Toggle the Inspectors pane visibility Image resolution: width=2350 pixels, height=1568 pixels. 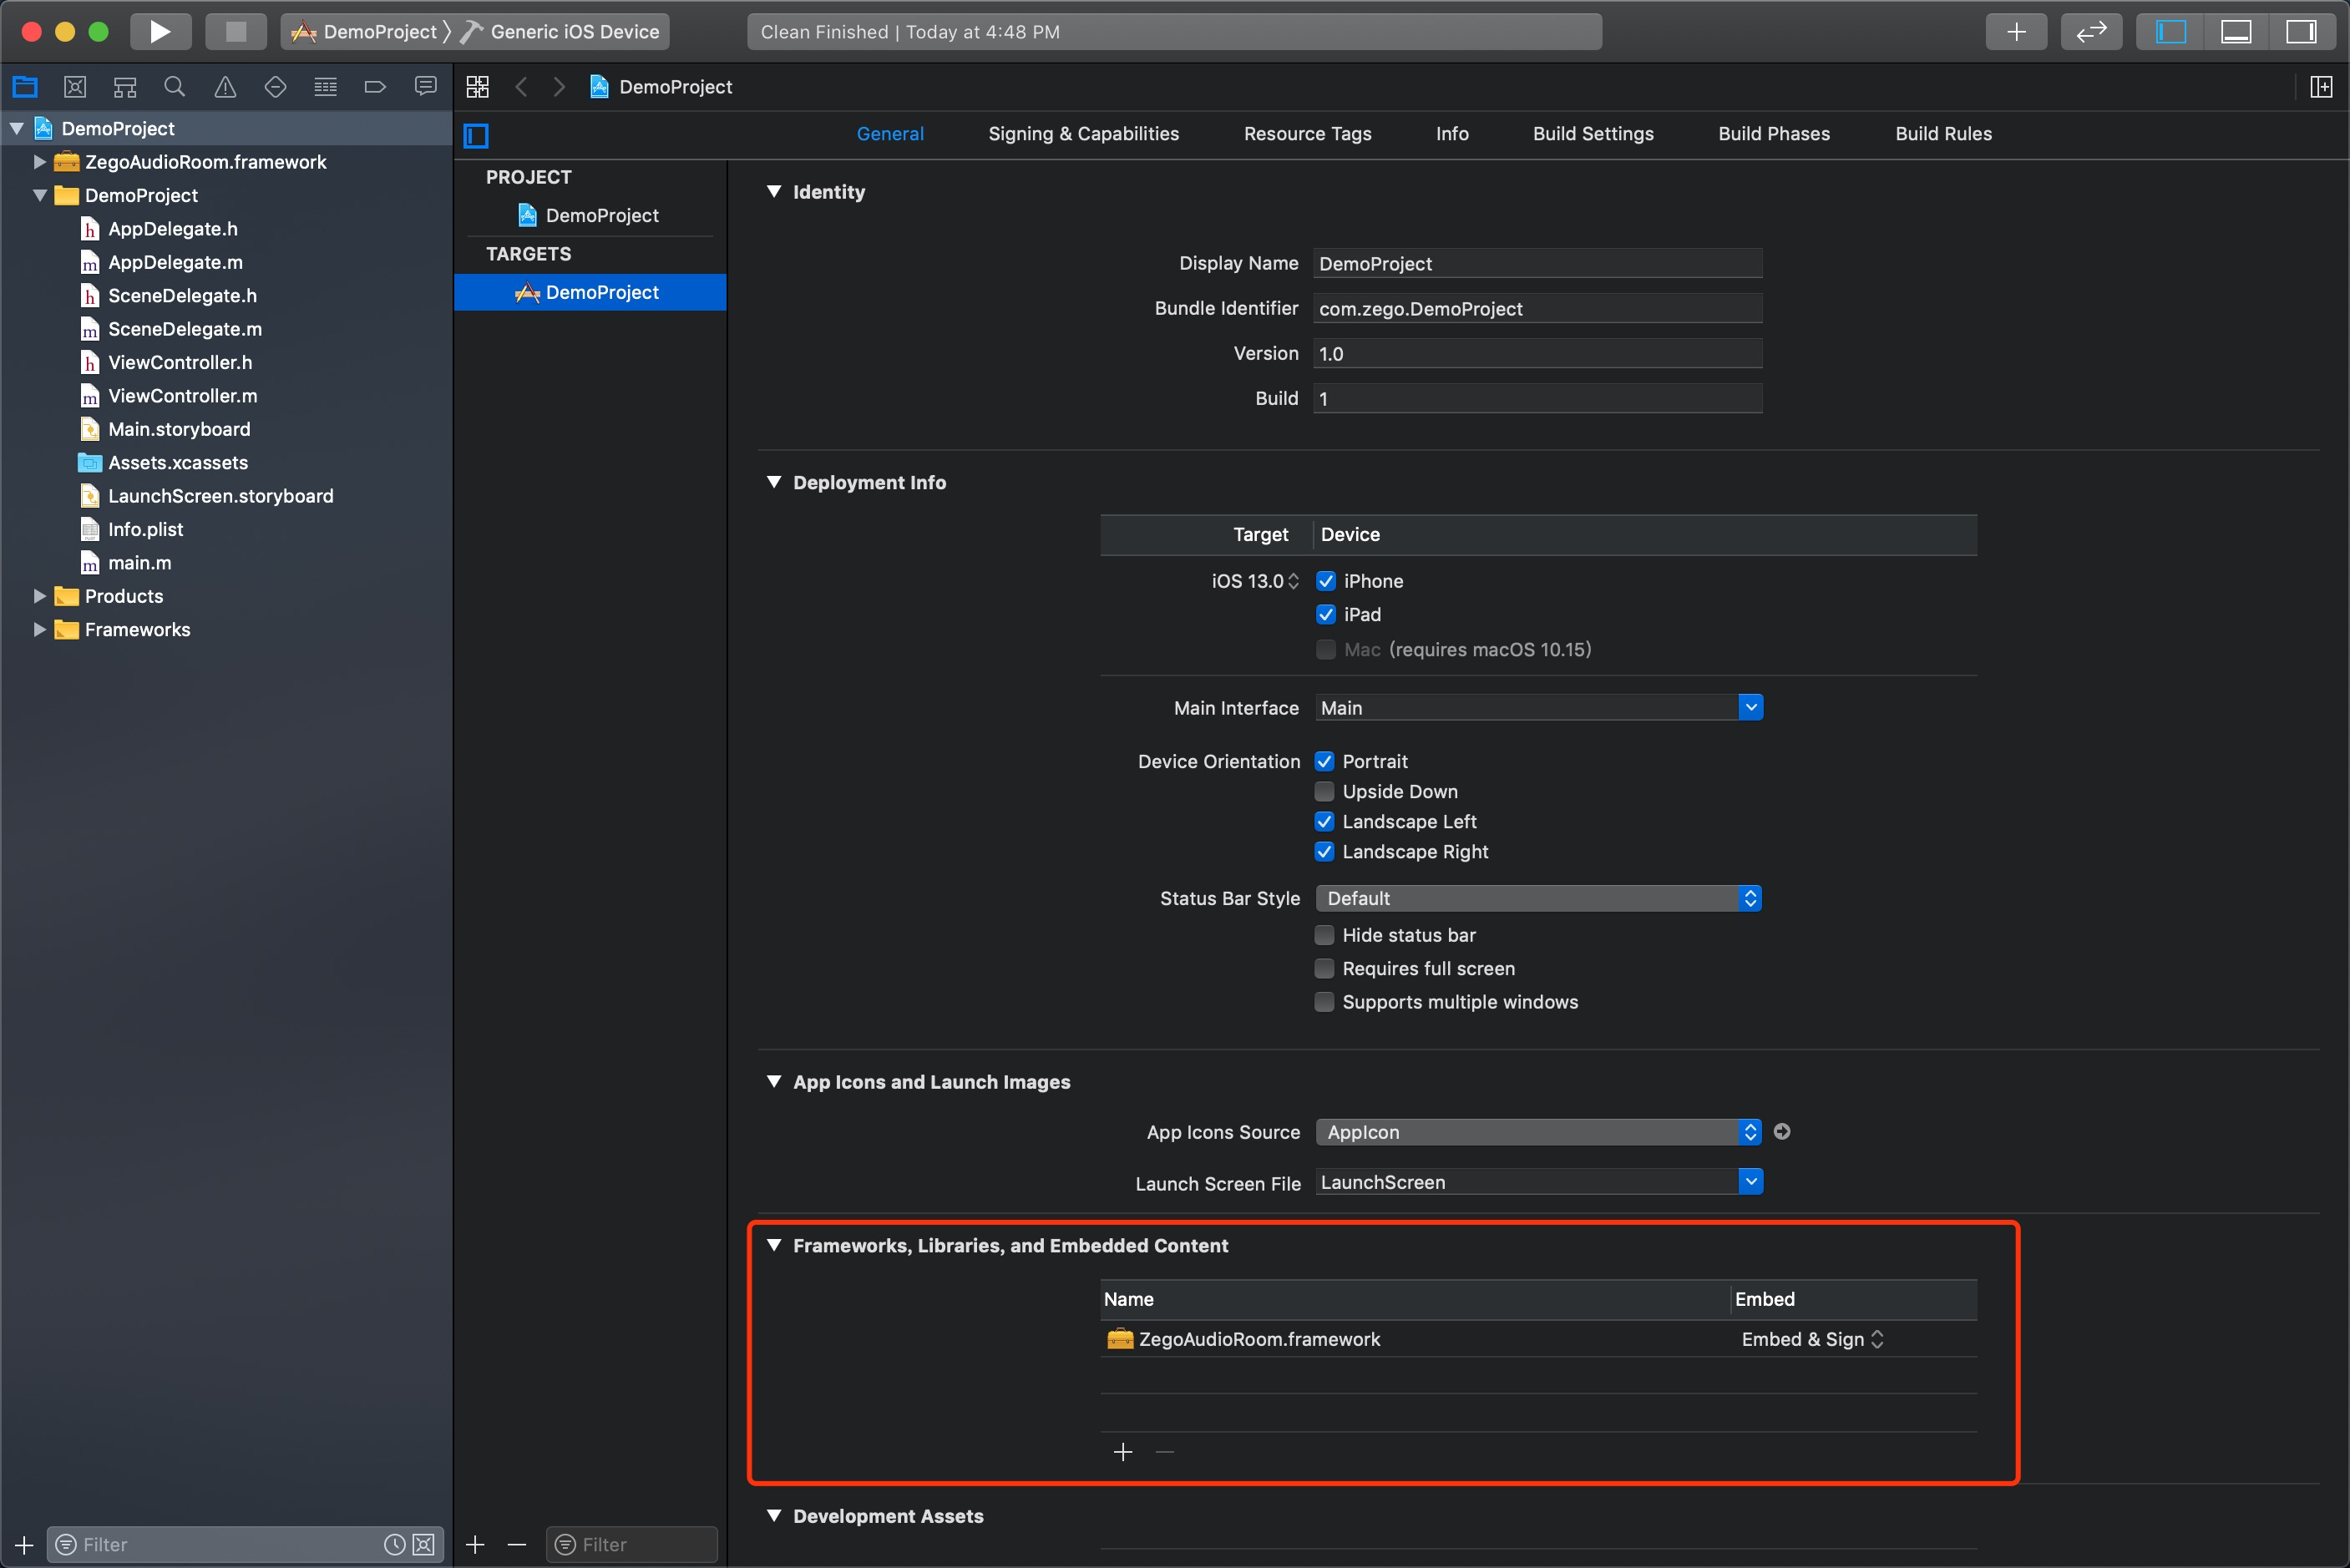tap(2301, 32)
